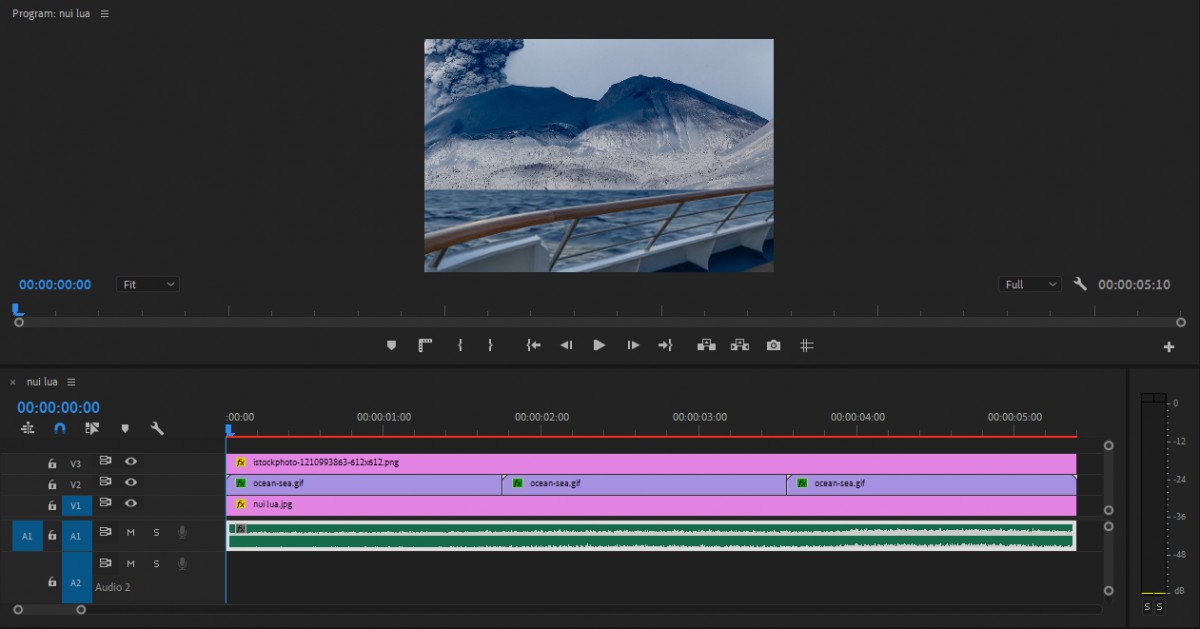The width and height of the screenshot is (1200, 629).
Task: Select the nui lua sequence tab
Action: click(x=42, y=382)
